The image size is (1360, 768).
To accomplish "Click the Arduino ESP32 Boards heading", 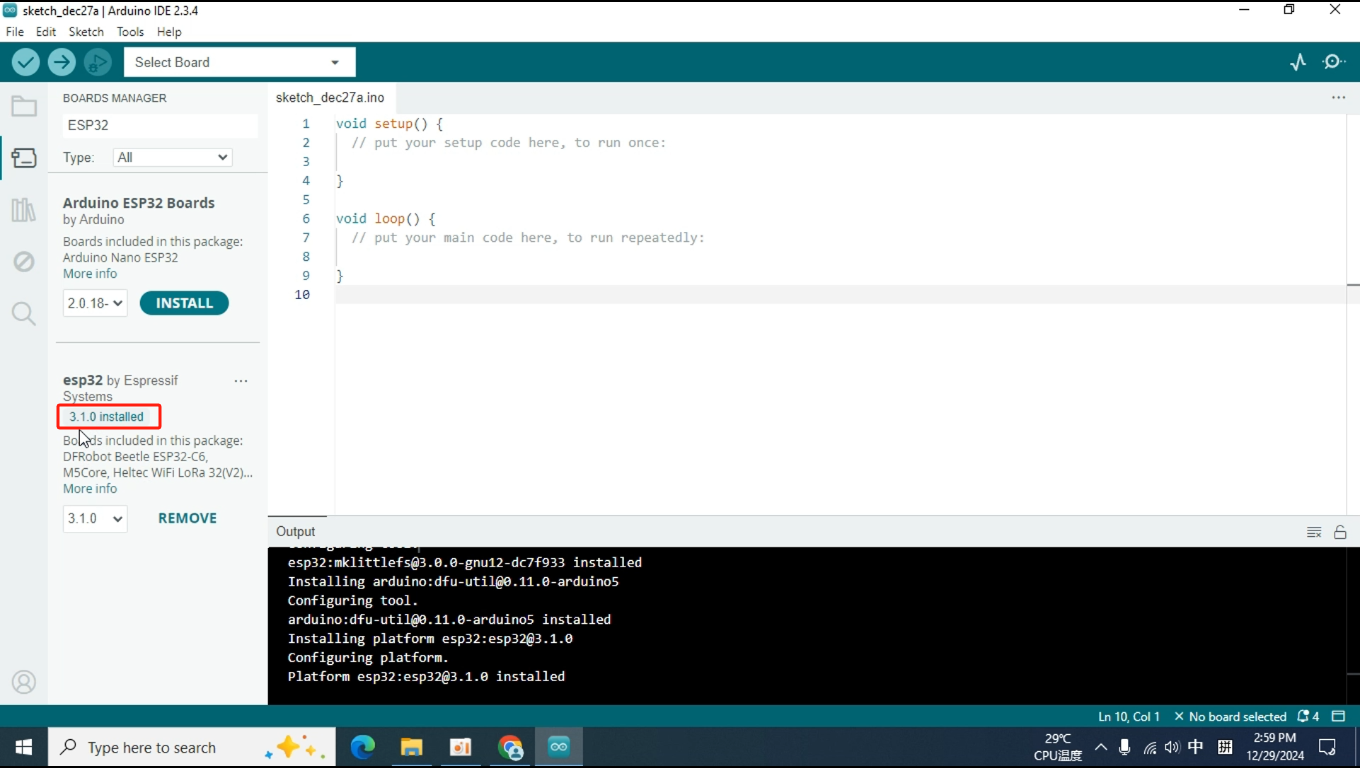I will click(x=139, y=203).
